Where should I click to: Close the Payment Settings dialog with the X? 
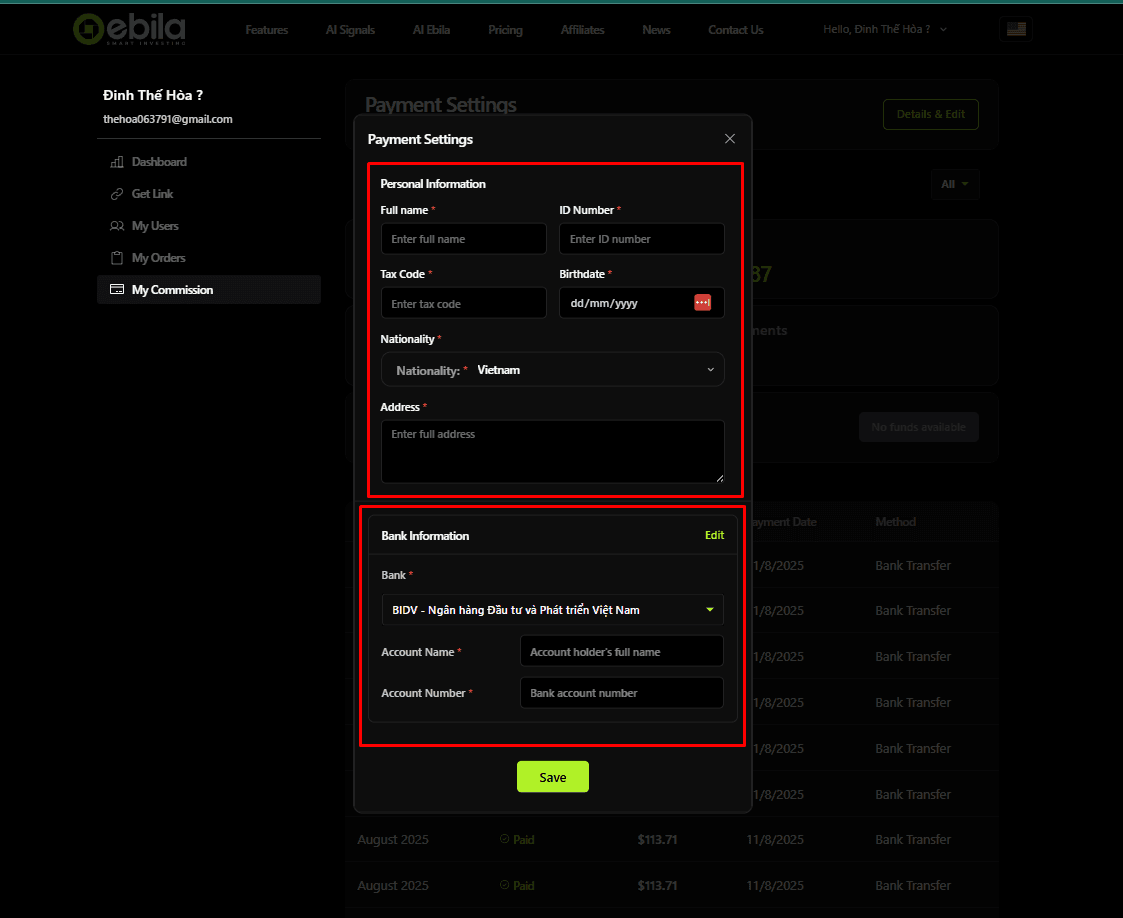(x=729, y=138)
